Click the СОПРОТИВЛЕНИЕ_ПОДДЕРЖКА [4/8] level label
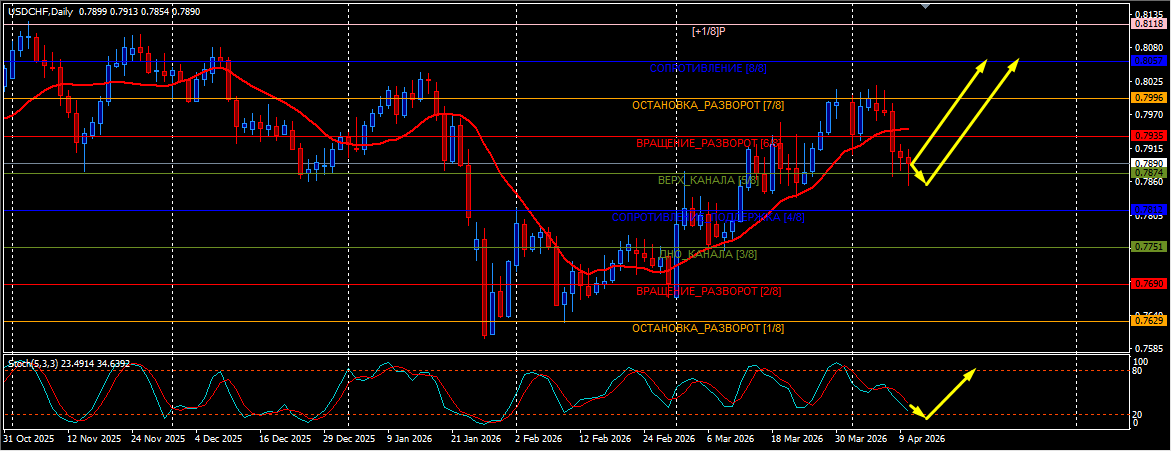The image size is (1171, 451). pyautogui.click(x=708, y=217)
